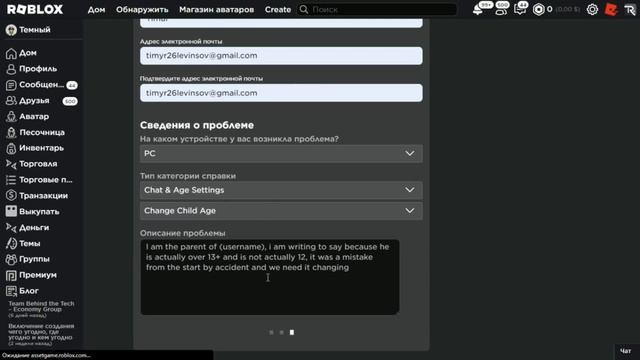Screen dimensions: 640x360
Task: Open the device dropdown showing PC
Action: [x=281, y=153]
